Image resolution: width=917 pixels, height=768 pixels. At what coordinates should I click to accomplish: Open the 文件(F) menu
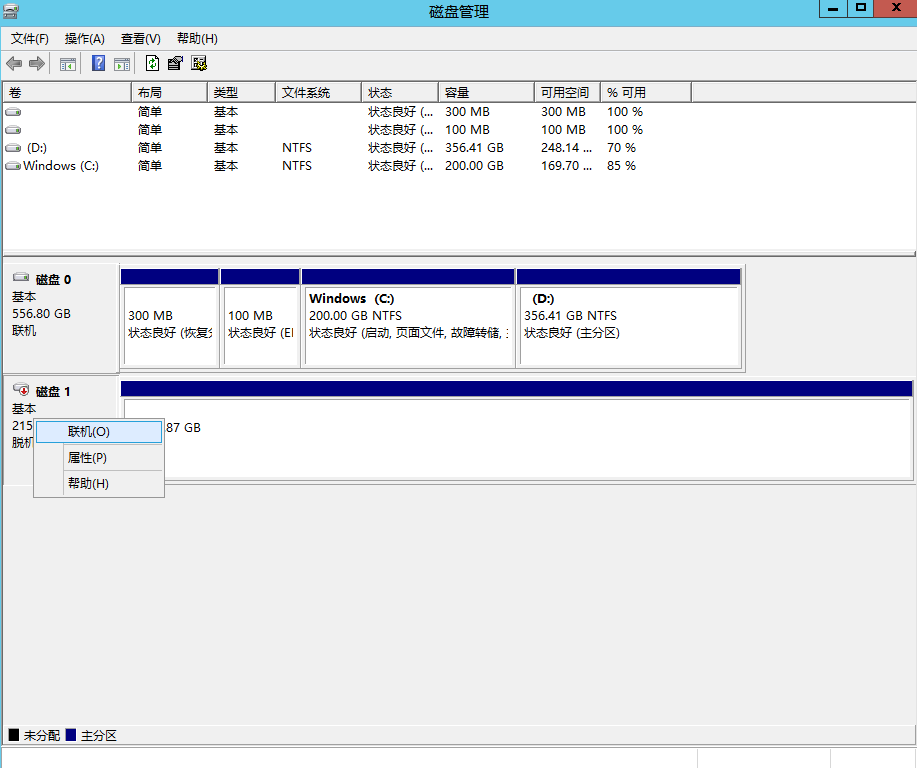[30, 38]
